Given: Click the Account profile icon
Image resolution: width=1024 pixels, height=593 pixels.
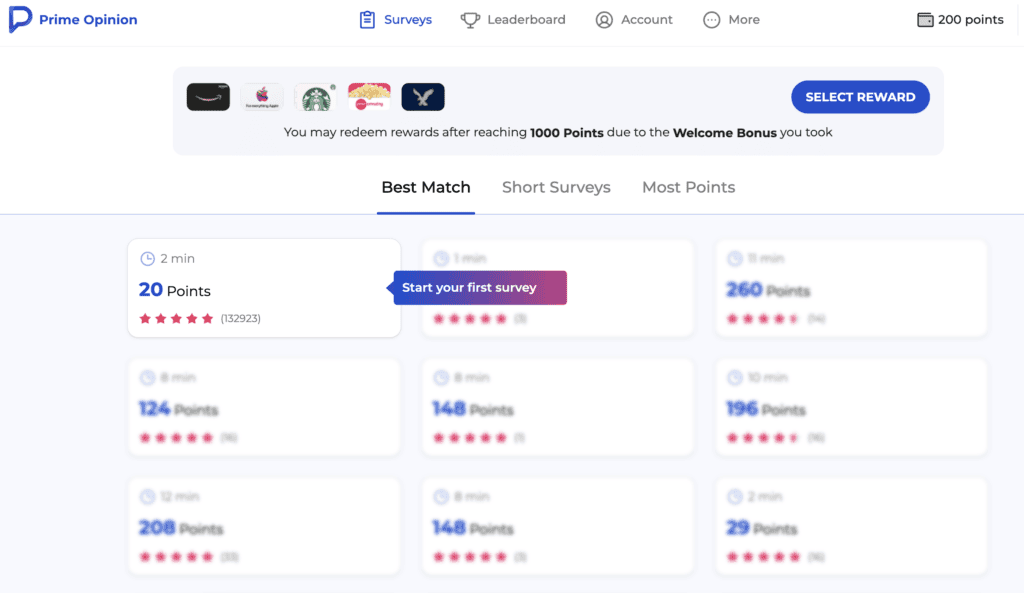Looking at the screenshot, I should pos(604,20).
